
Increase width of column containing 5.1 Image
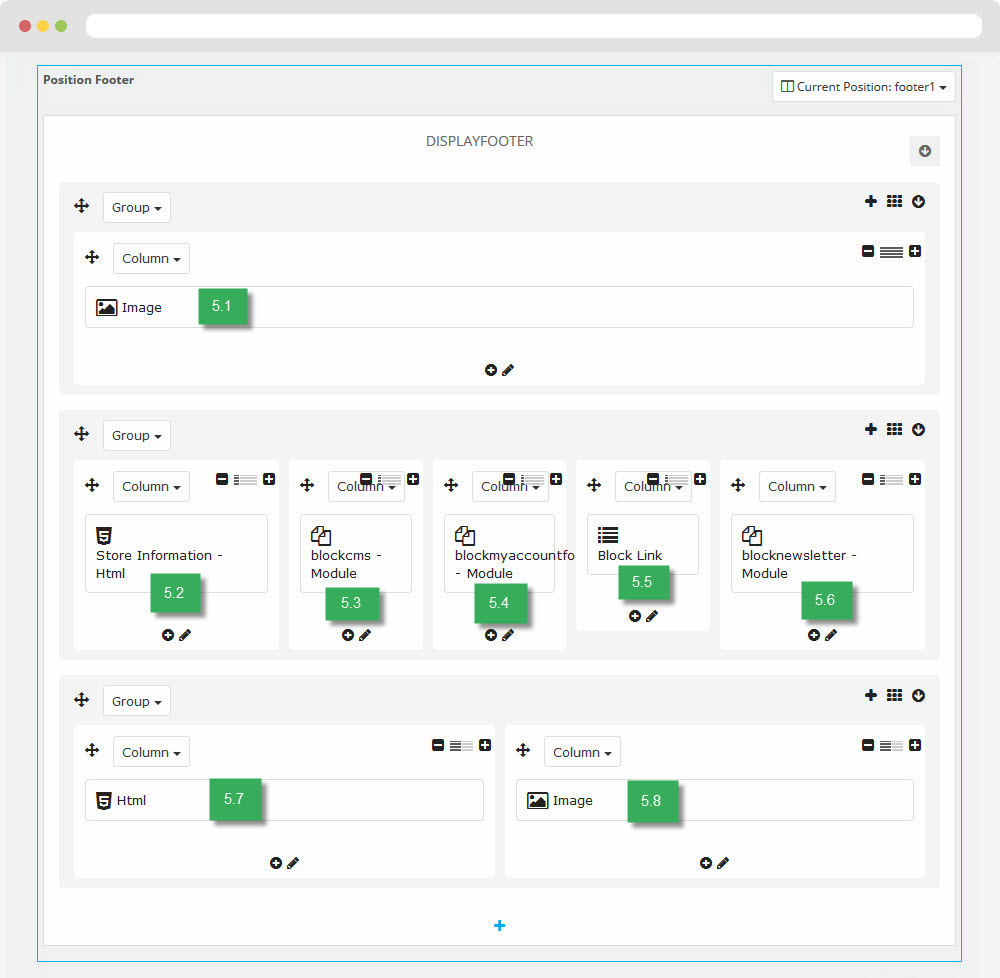pyautogui.click(x=915, y=251)
